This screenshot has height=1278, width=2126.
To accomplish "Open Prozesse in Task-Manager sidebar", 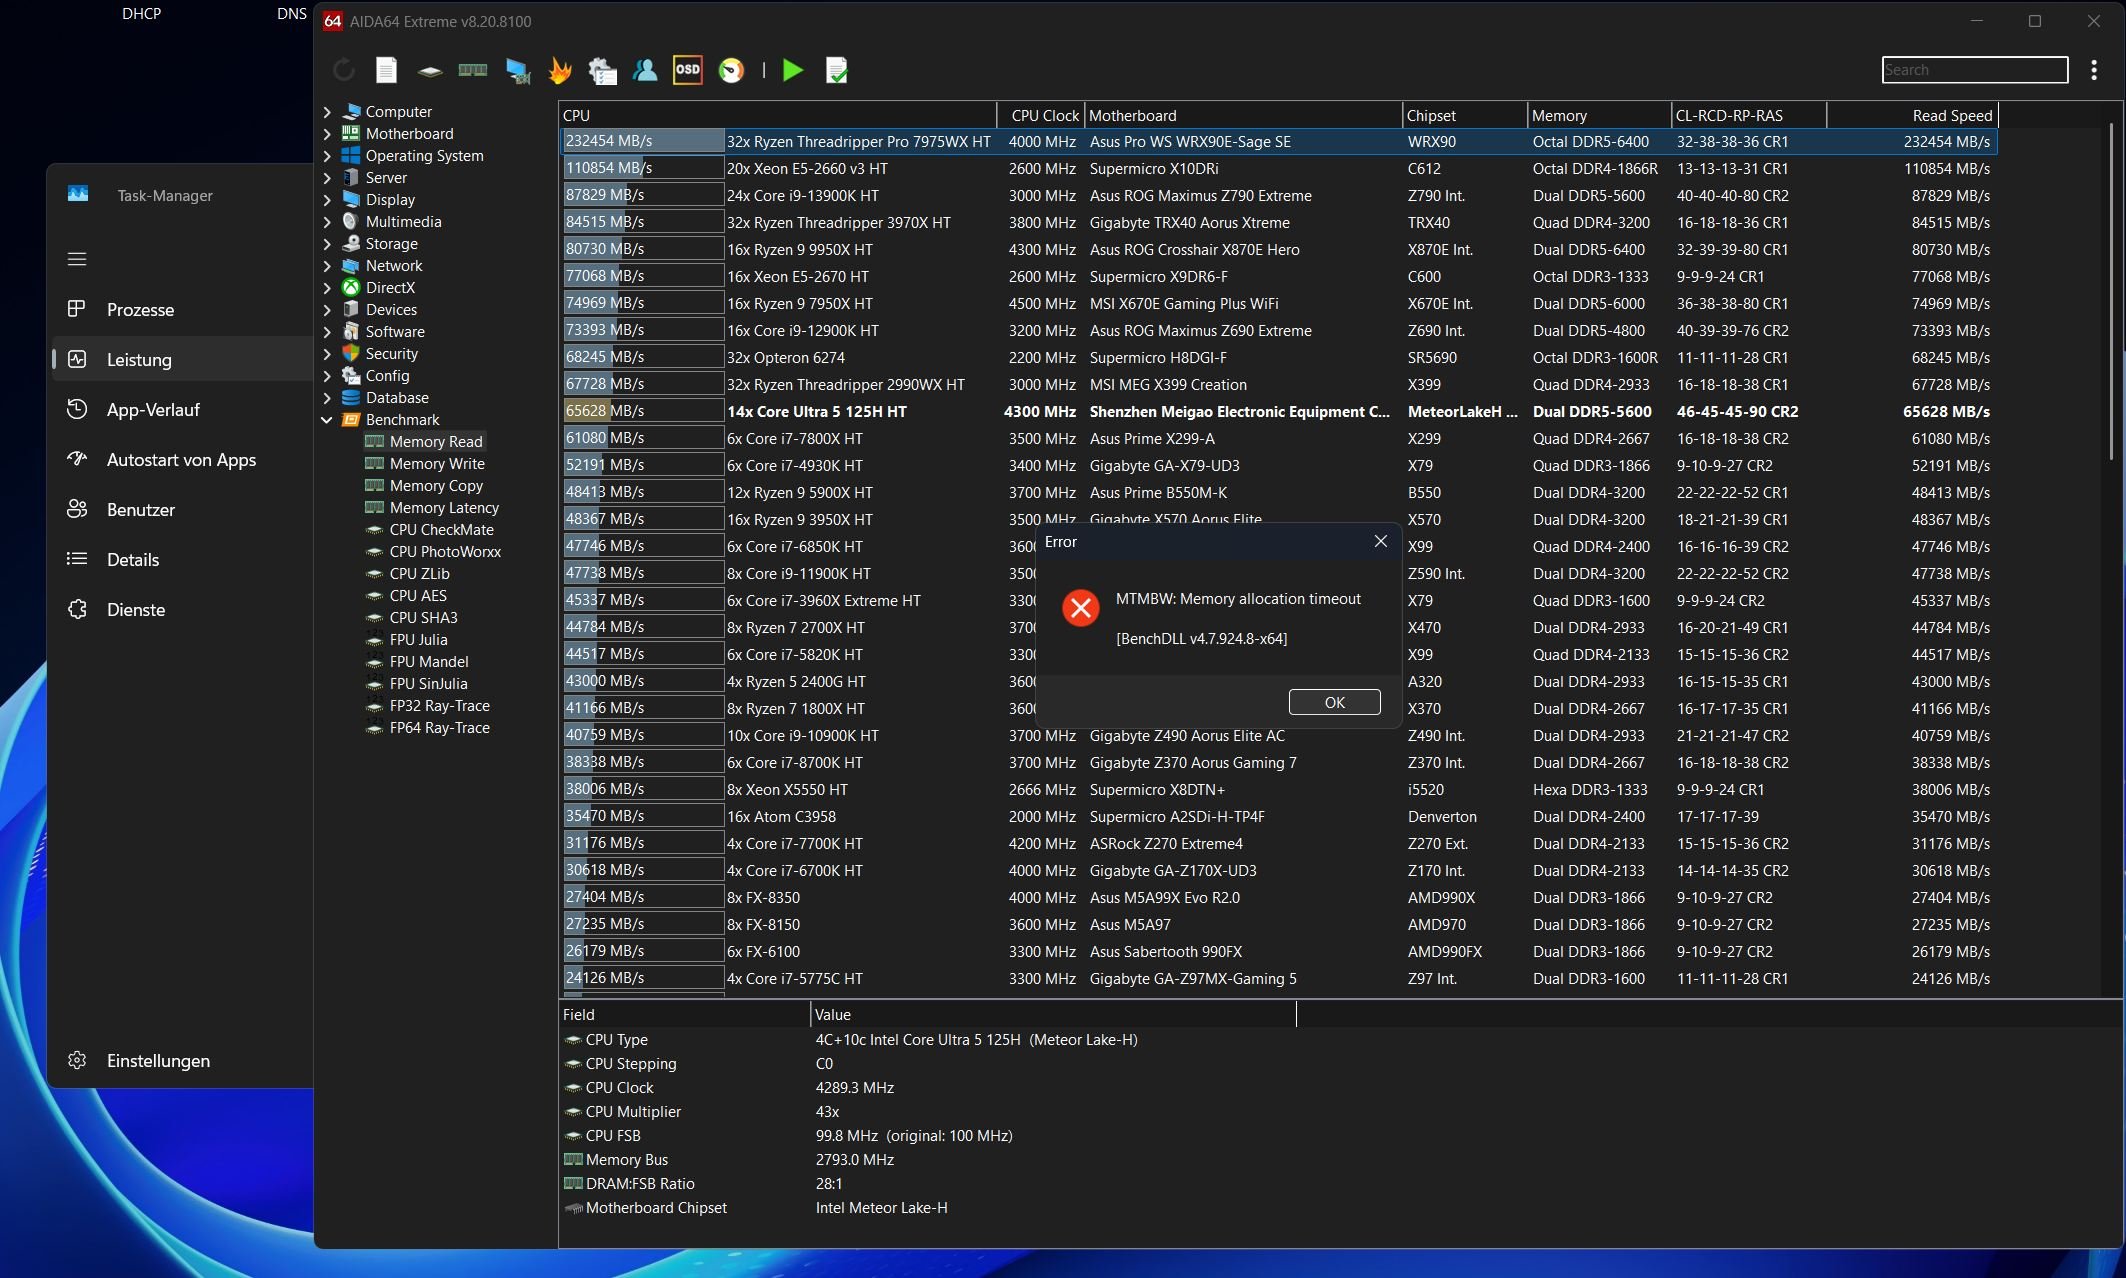I will pyautogui.click(x=140, y=310).
